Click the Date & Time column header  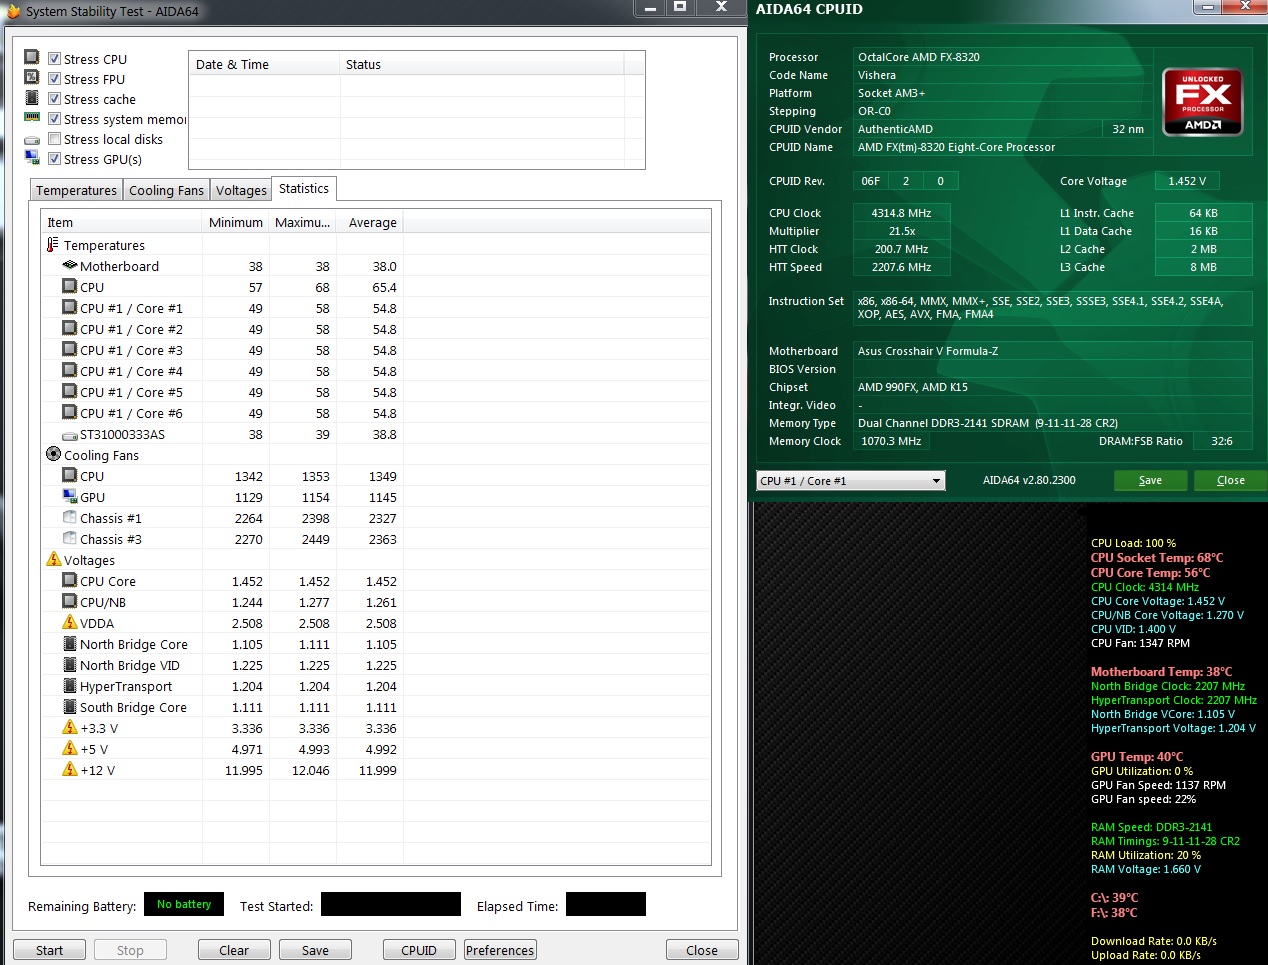265,64
